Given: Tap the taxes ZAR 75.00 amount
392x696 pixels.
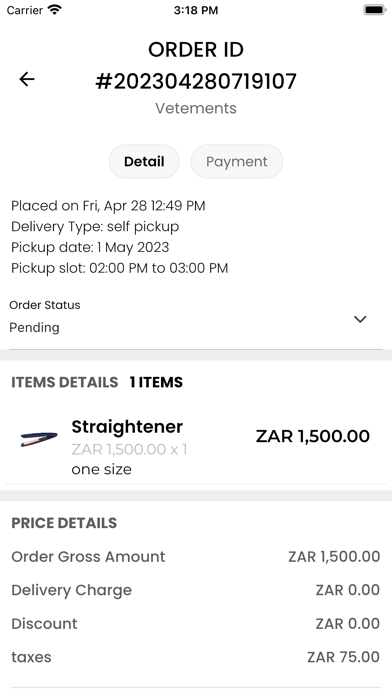Looking at the screenshot, I should [x=343, y=657].
